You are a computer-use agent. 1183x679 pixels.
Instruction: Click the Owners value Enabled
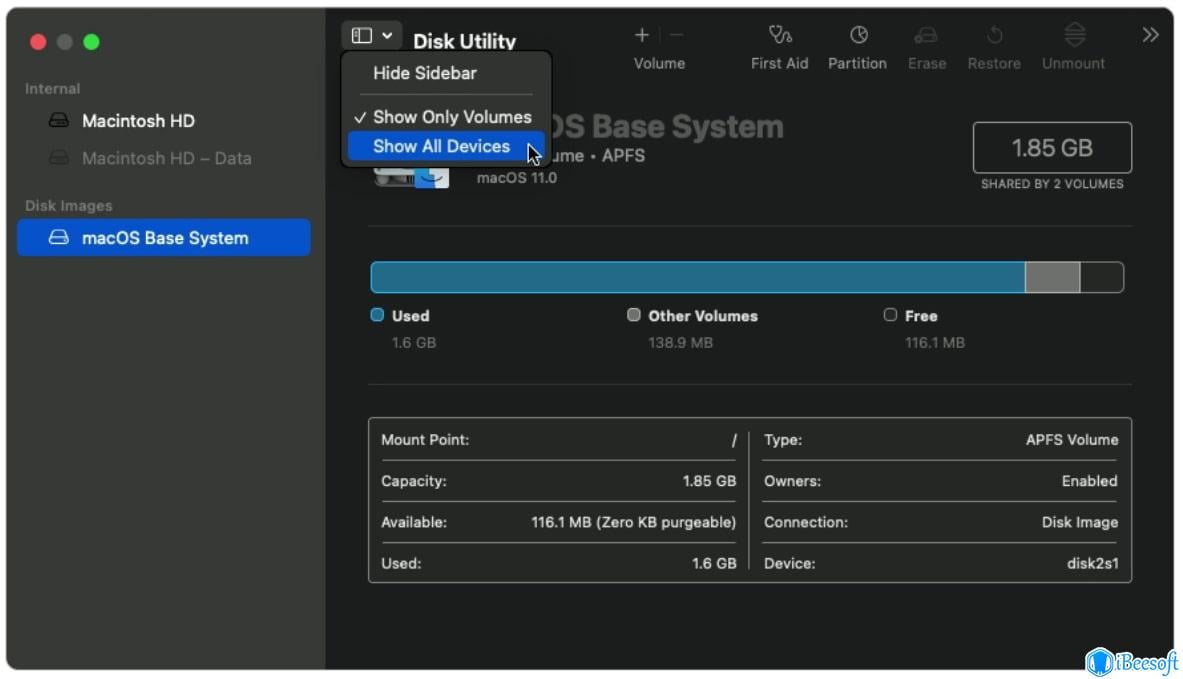1089,481
